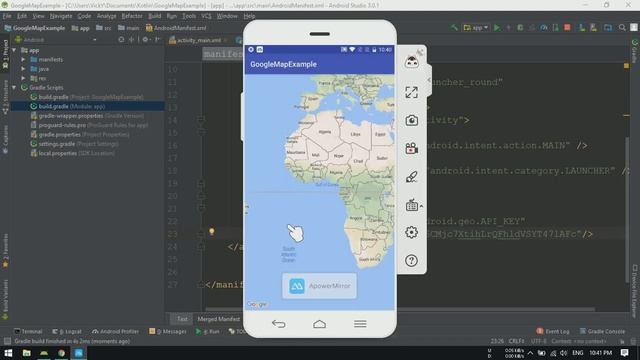Open the app run configuration dropdown
640x360 pixels.
[x=476, y=28]
